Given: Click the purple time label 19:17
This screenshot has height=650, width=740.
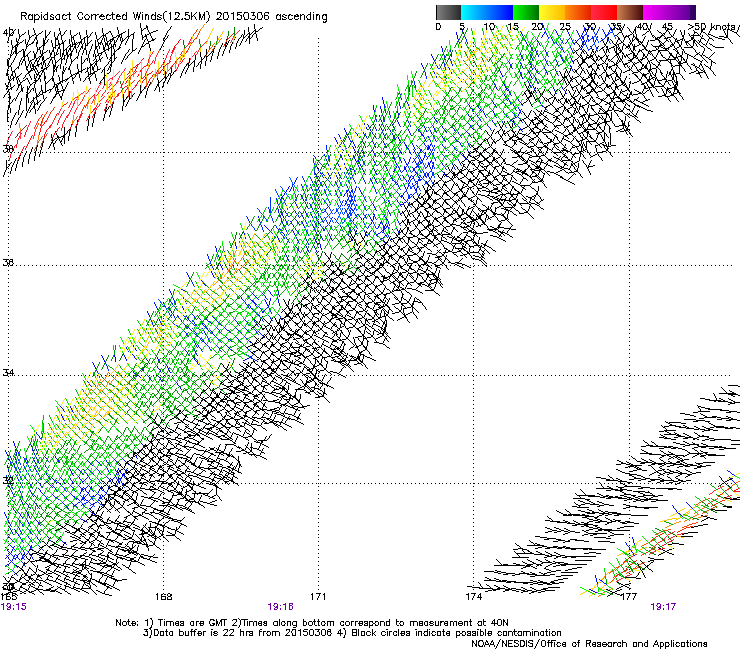Looking at the screenshot, I should (x=663, y=607).
